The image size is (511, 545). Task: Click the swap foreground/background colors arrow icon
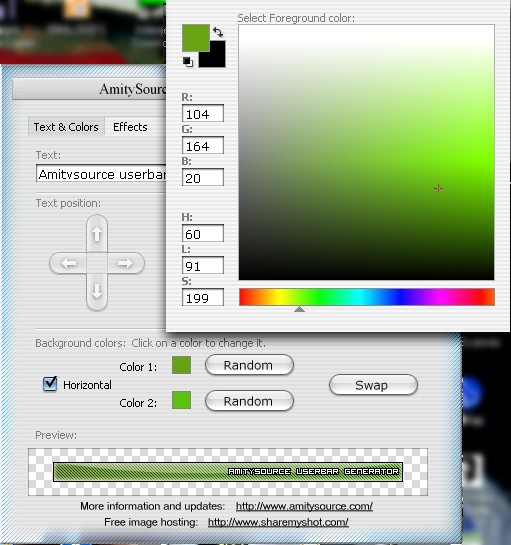coord(218,32)
